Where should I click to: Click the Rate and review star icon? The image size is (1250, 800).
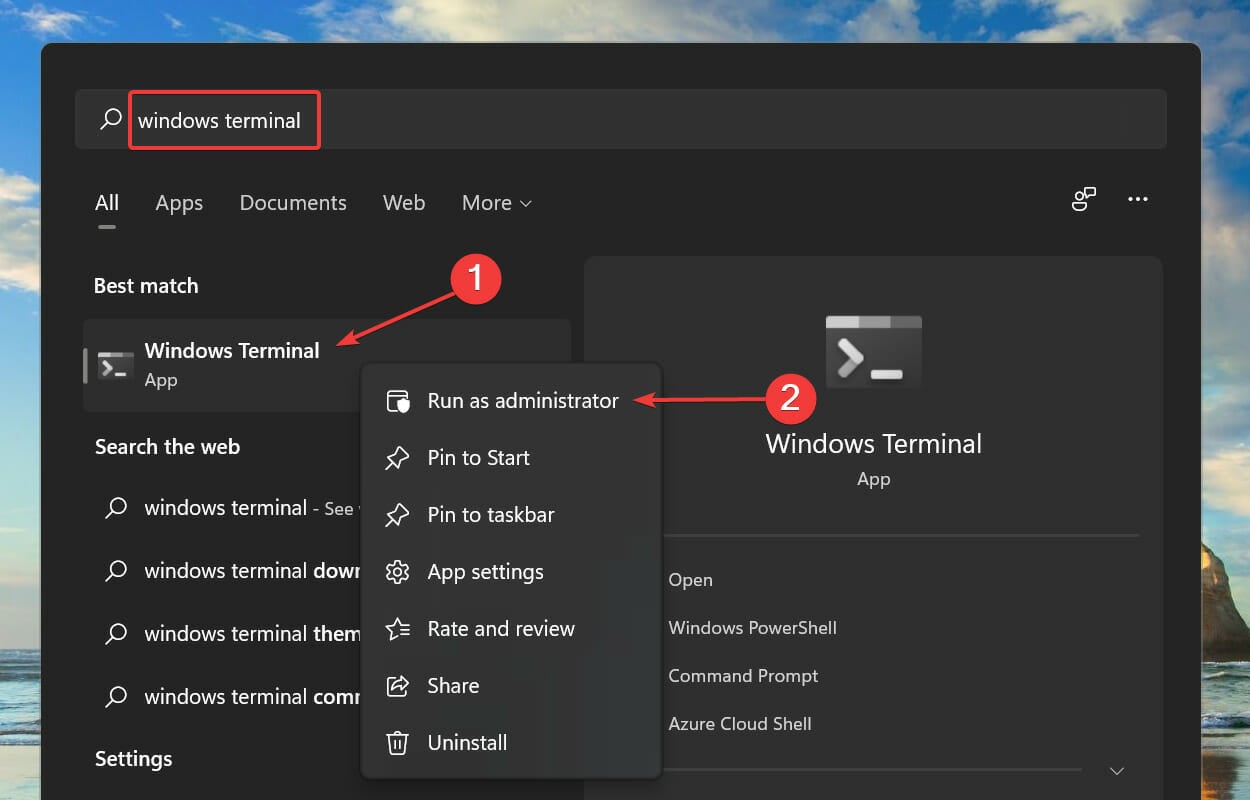[x=398, y=628]
